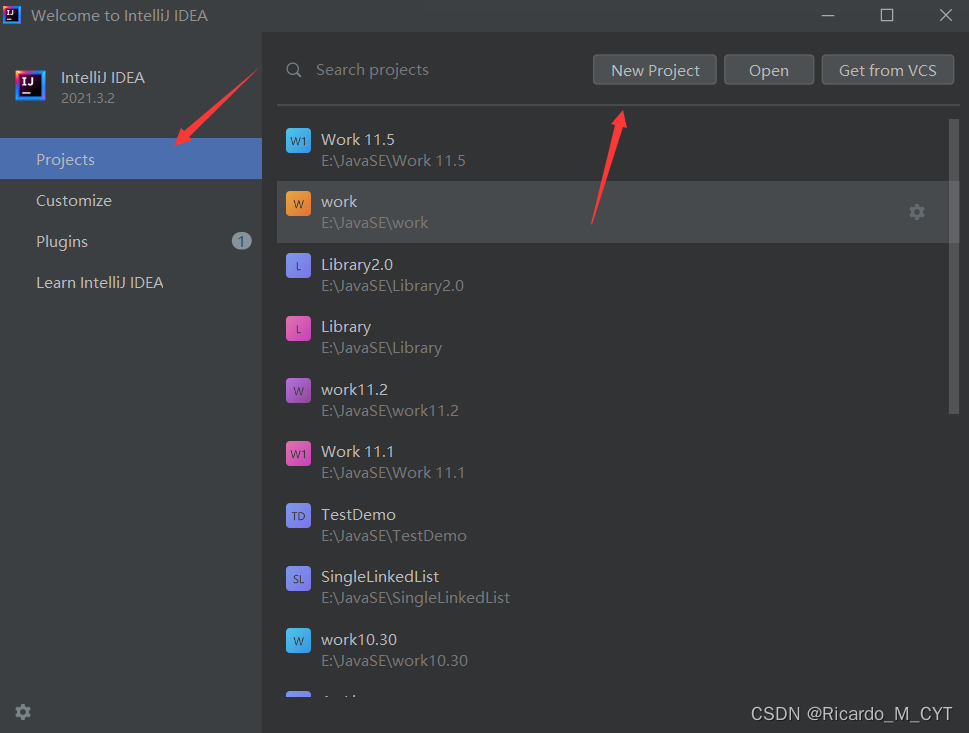Click the pink Library project icon
The width and height of the screenshot is (969, 733).
click(298, 328)
